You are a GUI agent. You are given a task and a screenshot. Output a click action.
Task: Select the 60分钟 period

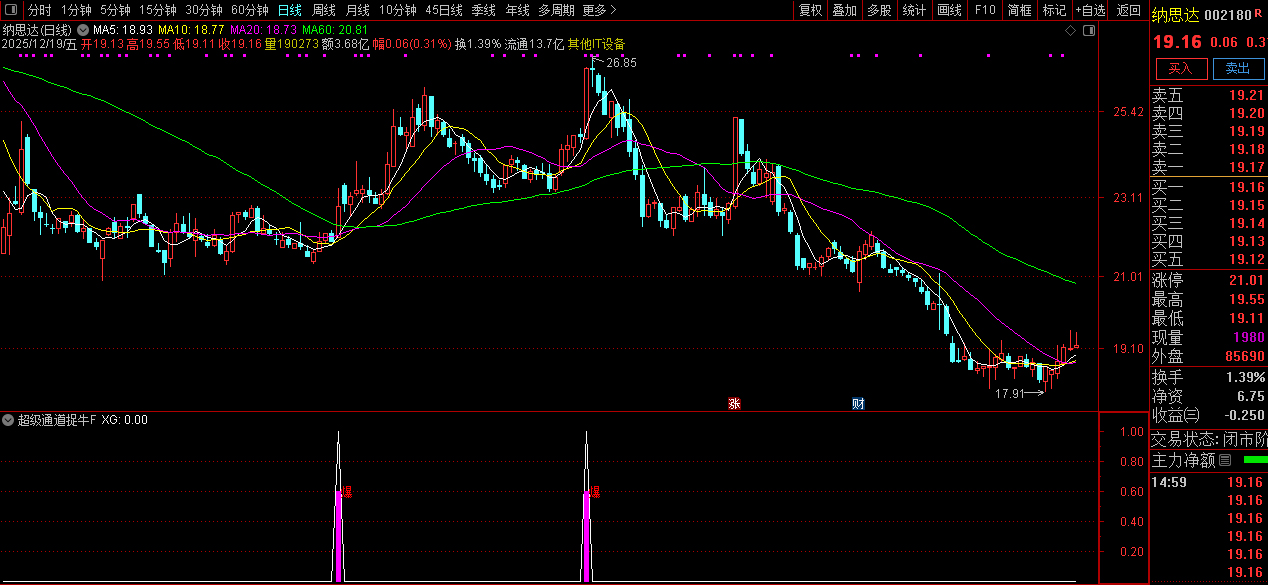pos(250,10)
